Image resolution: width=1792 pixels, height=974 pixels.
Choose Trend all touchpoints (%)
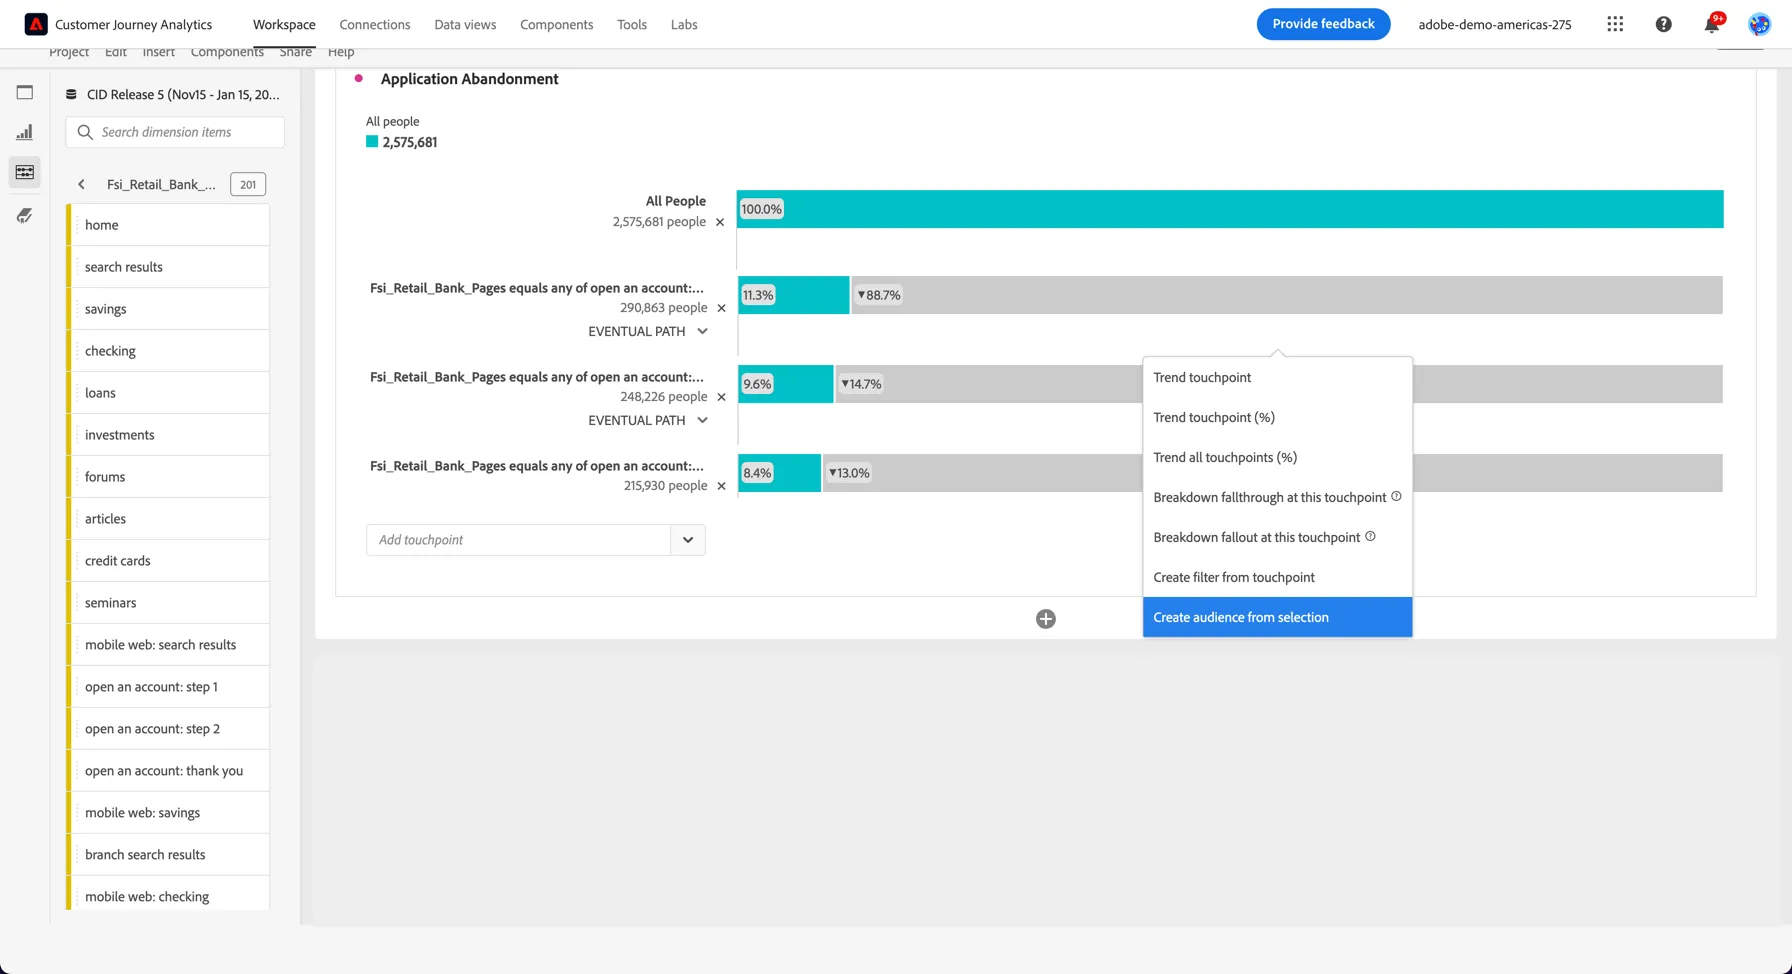click(1277, 457)
